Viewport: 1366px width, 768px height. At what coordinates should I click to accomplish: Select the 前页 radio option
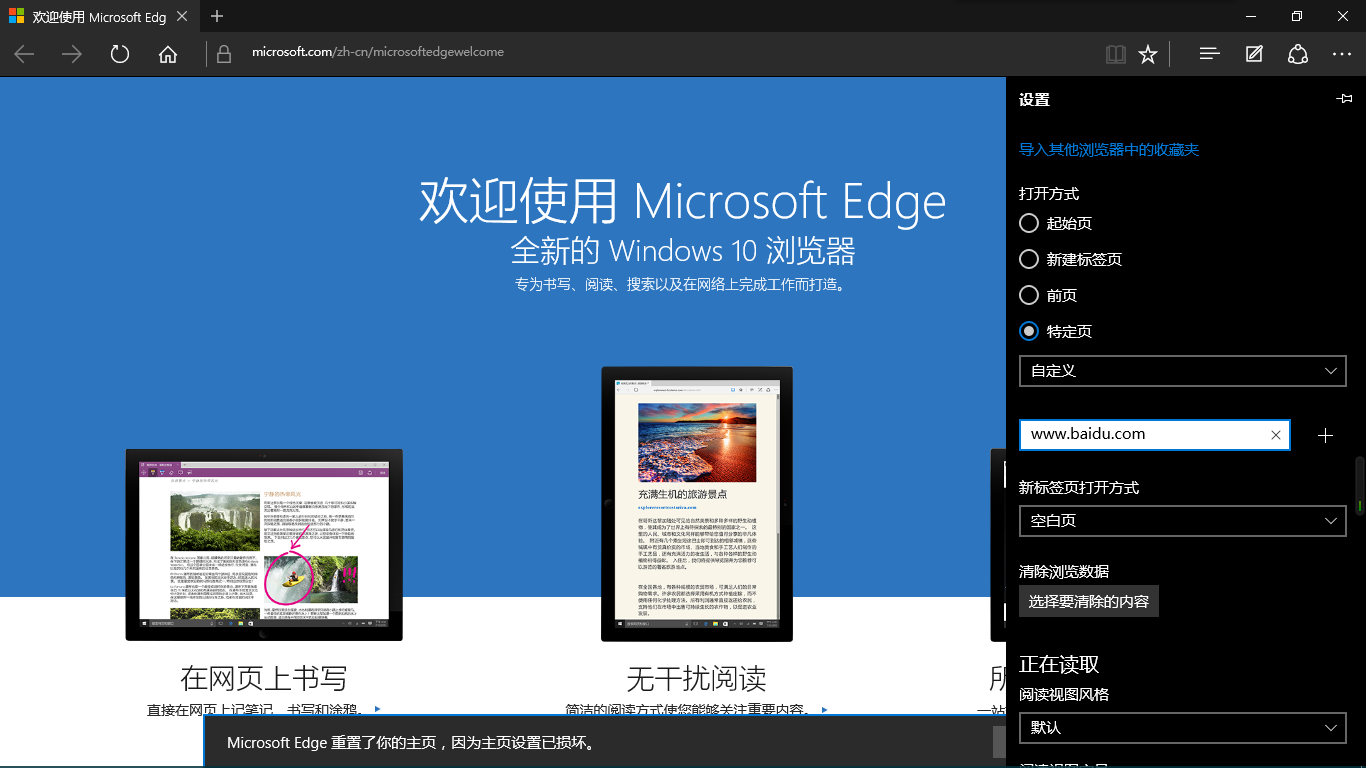click(x=1029, y=295)
